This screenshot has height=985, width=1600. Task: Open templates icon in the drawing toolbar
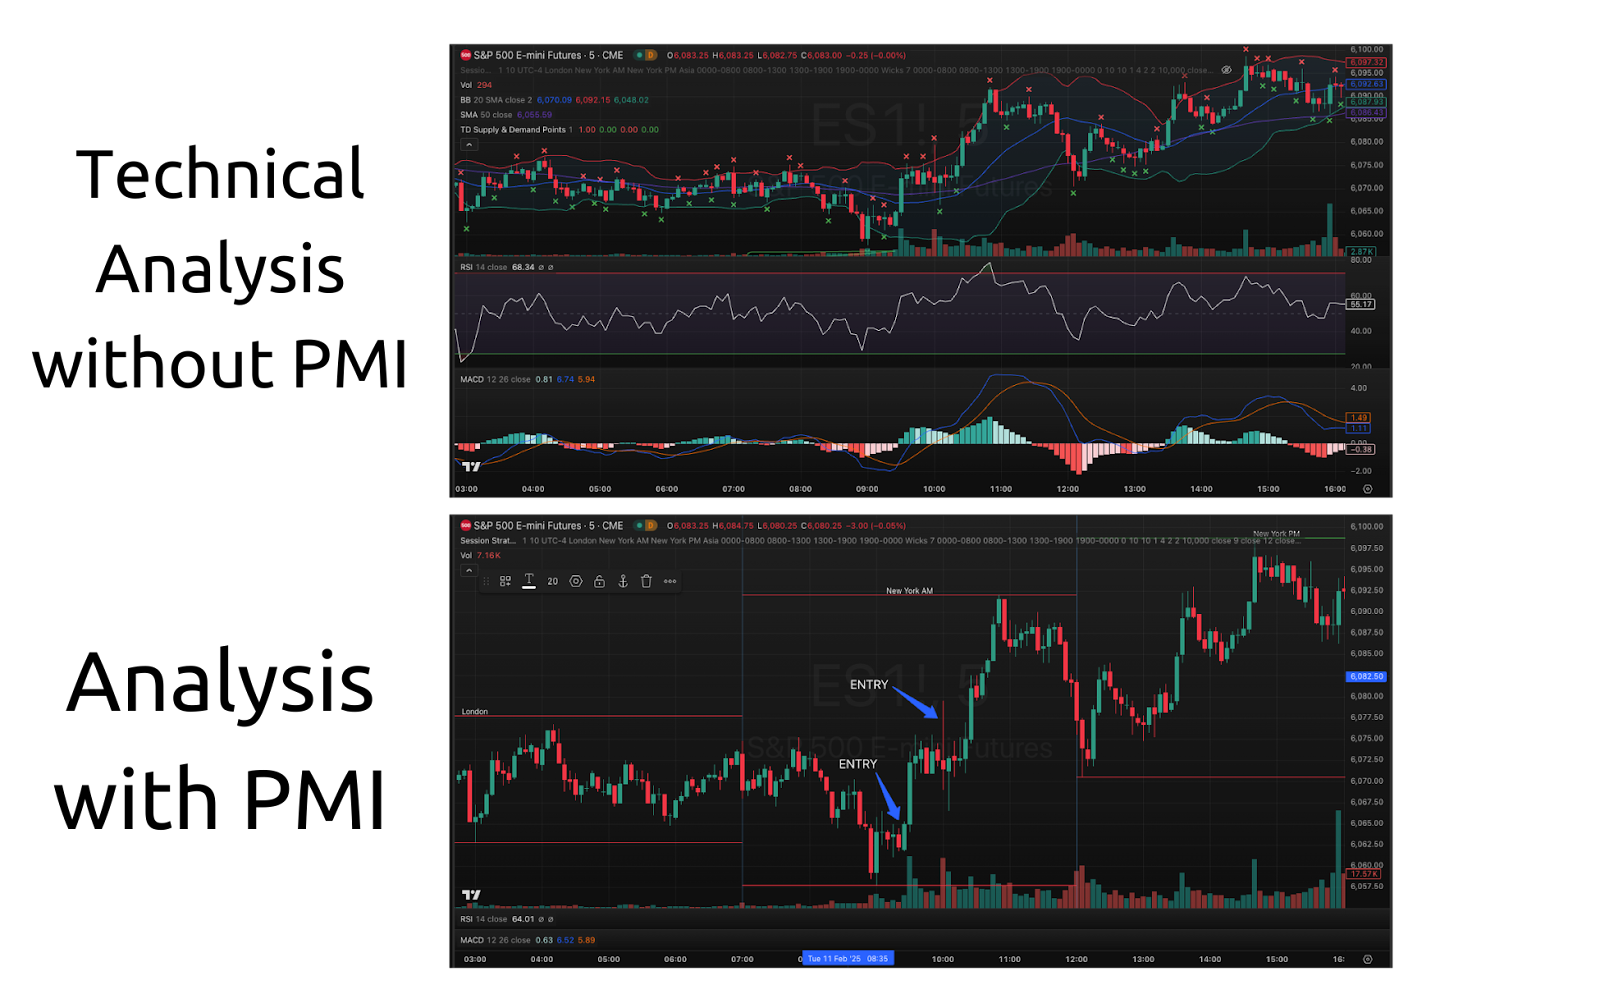pyautogui.click(x=506, y=581)
